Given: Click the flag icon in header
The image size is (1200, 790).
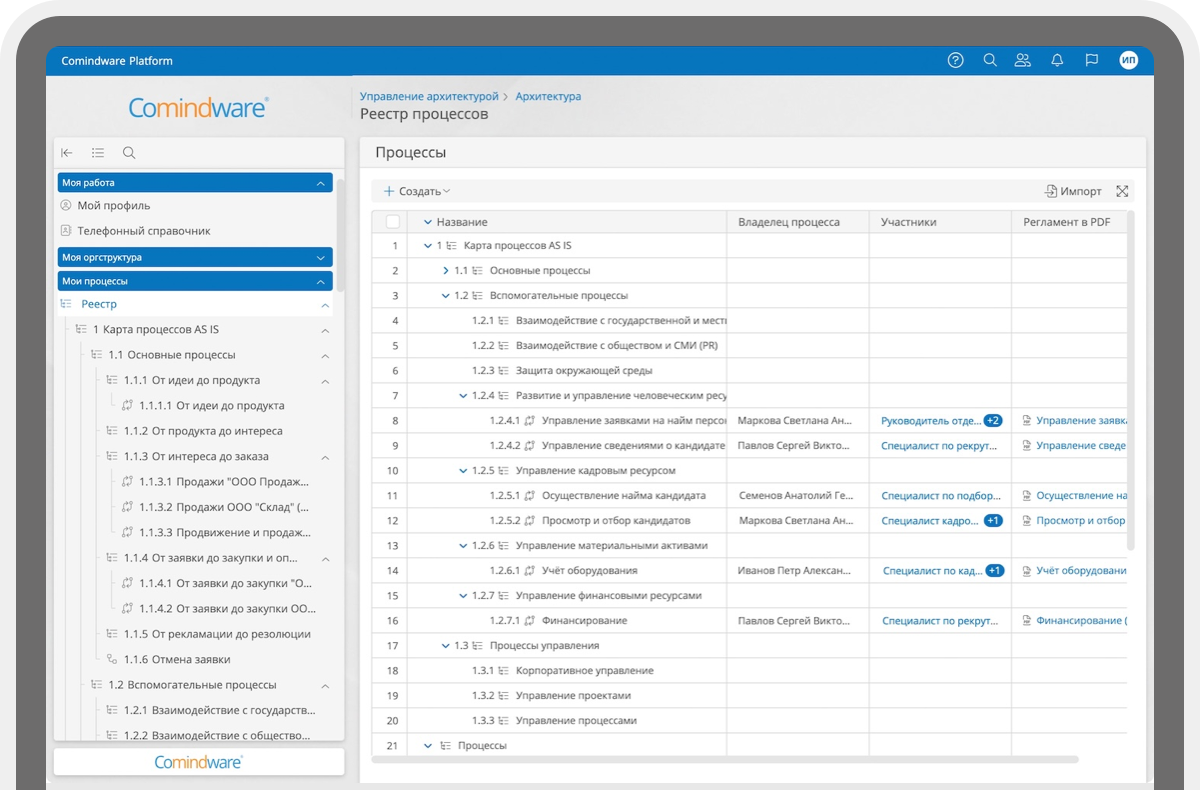Looking at the screenshot, I should point(1092,60).
